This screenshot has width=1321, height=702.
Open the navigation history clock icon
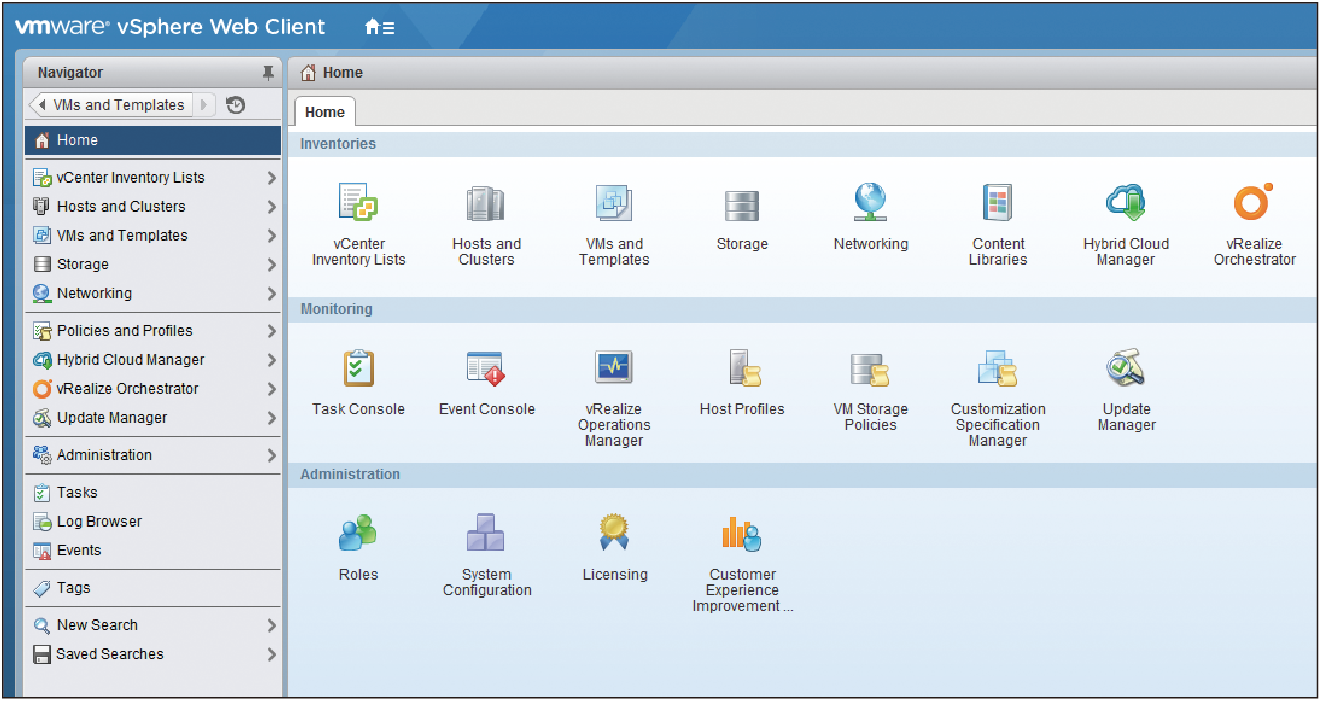[236, 105]
